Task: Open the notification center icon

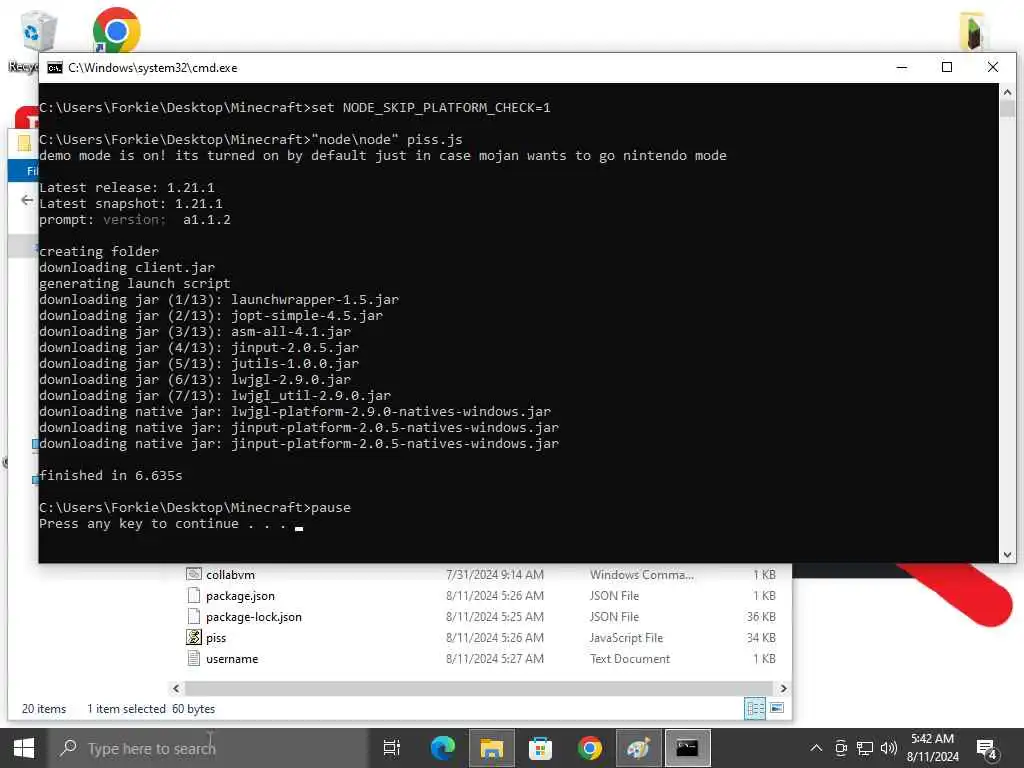Action: pos(986,748)
